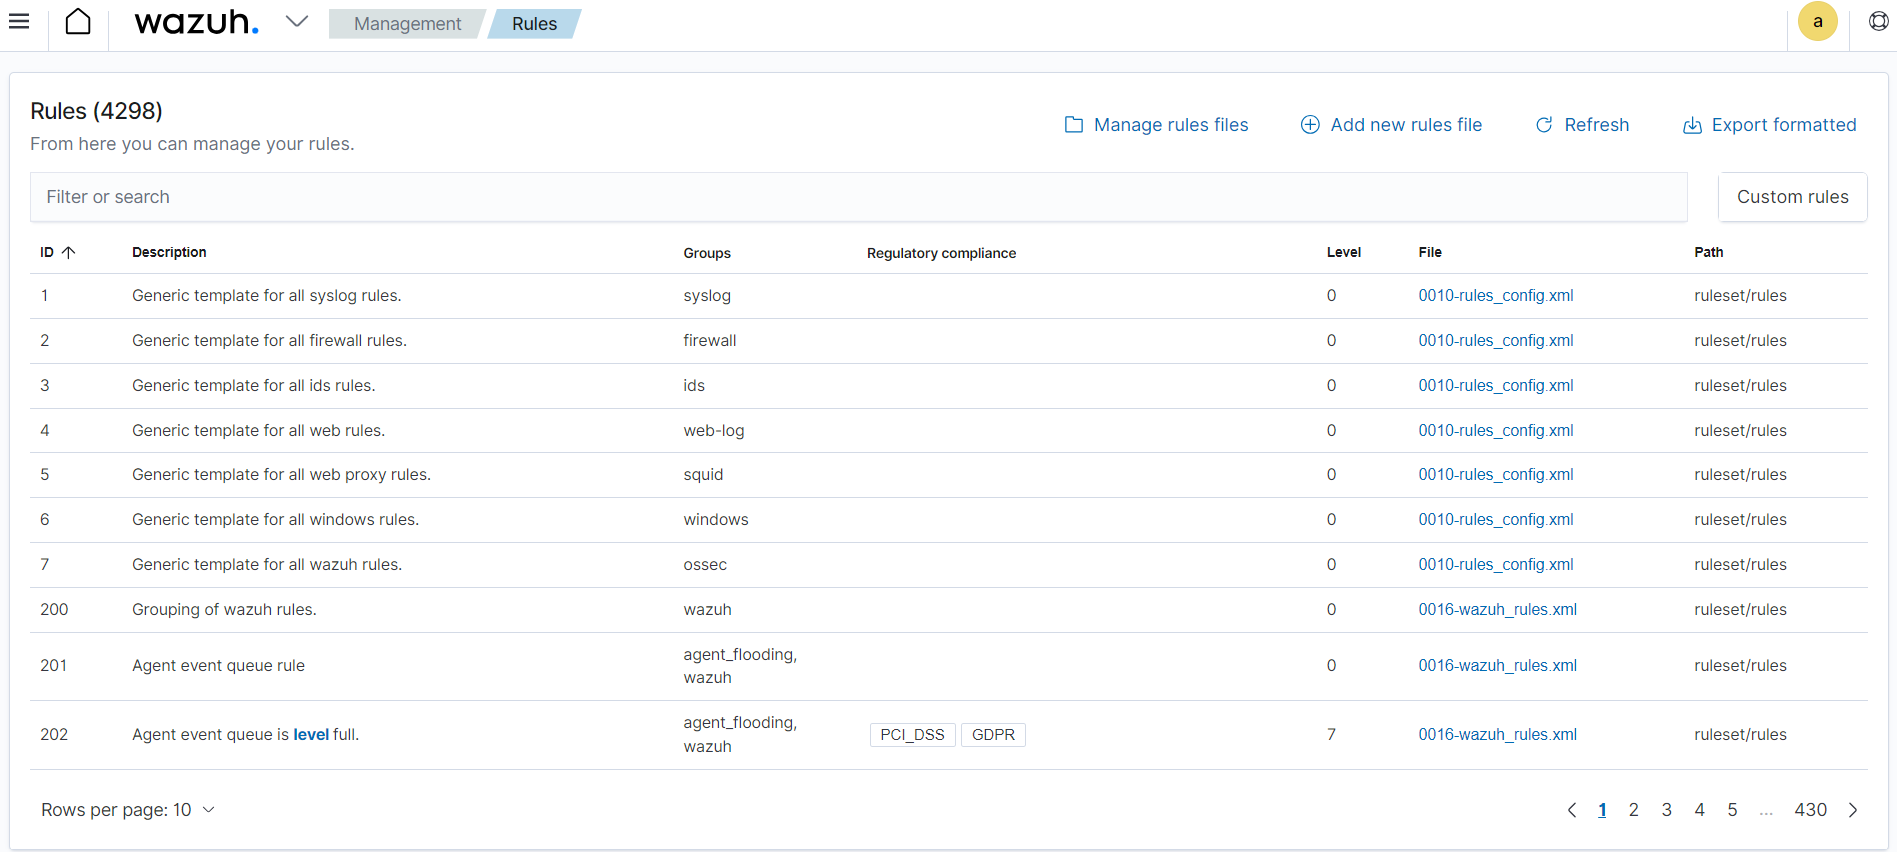This screenshot has height=852, width=1897.
Task: Select 'Agent event queue rule' row
Action: coord(948,666)
